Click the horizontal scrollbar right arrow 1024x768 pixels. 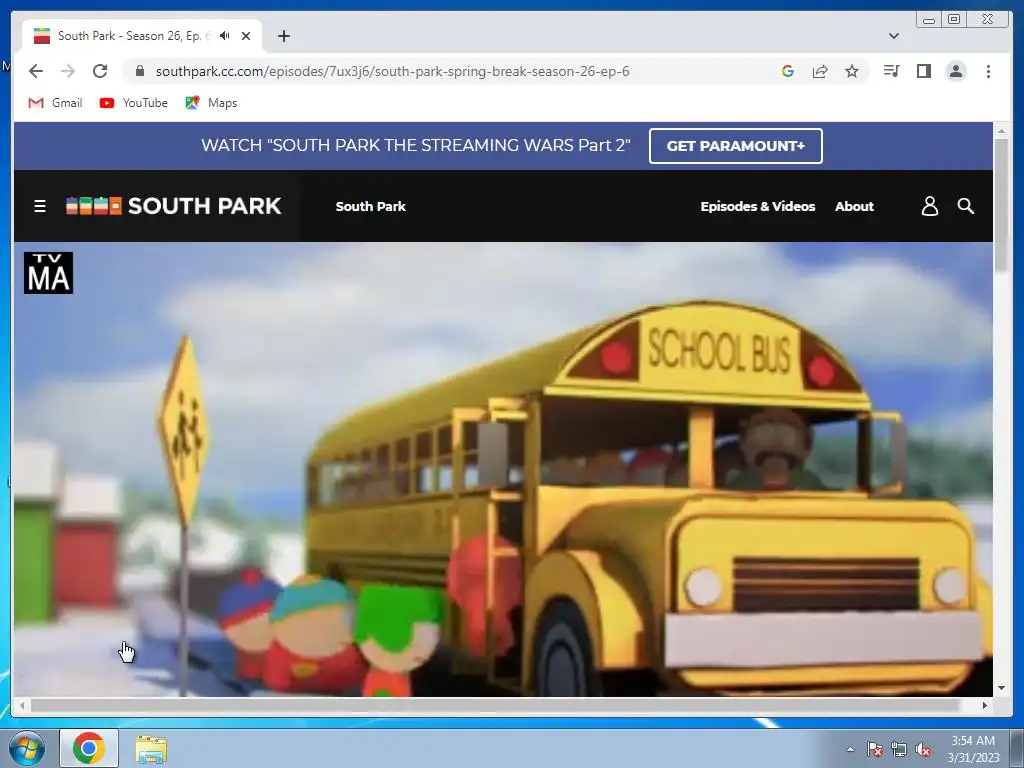point(985,705)
